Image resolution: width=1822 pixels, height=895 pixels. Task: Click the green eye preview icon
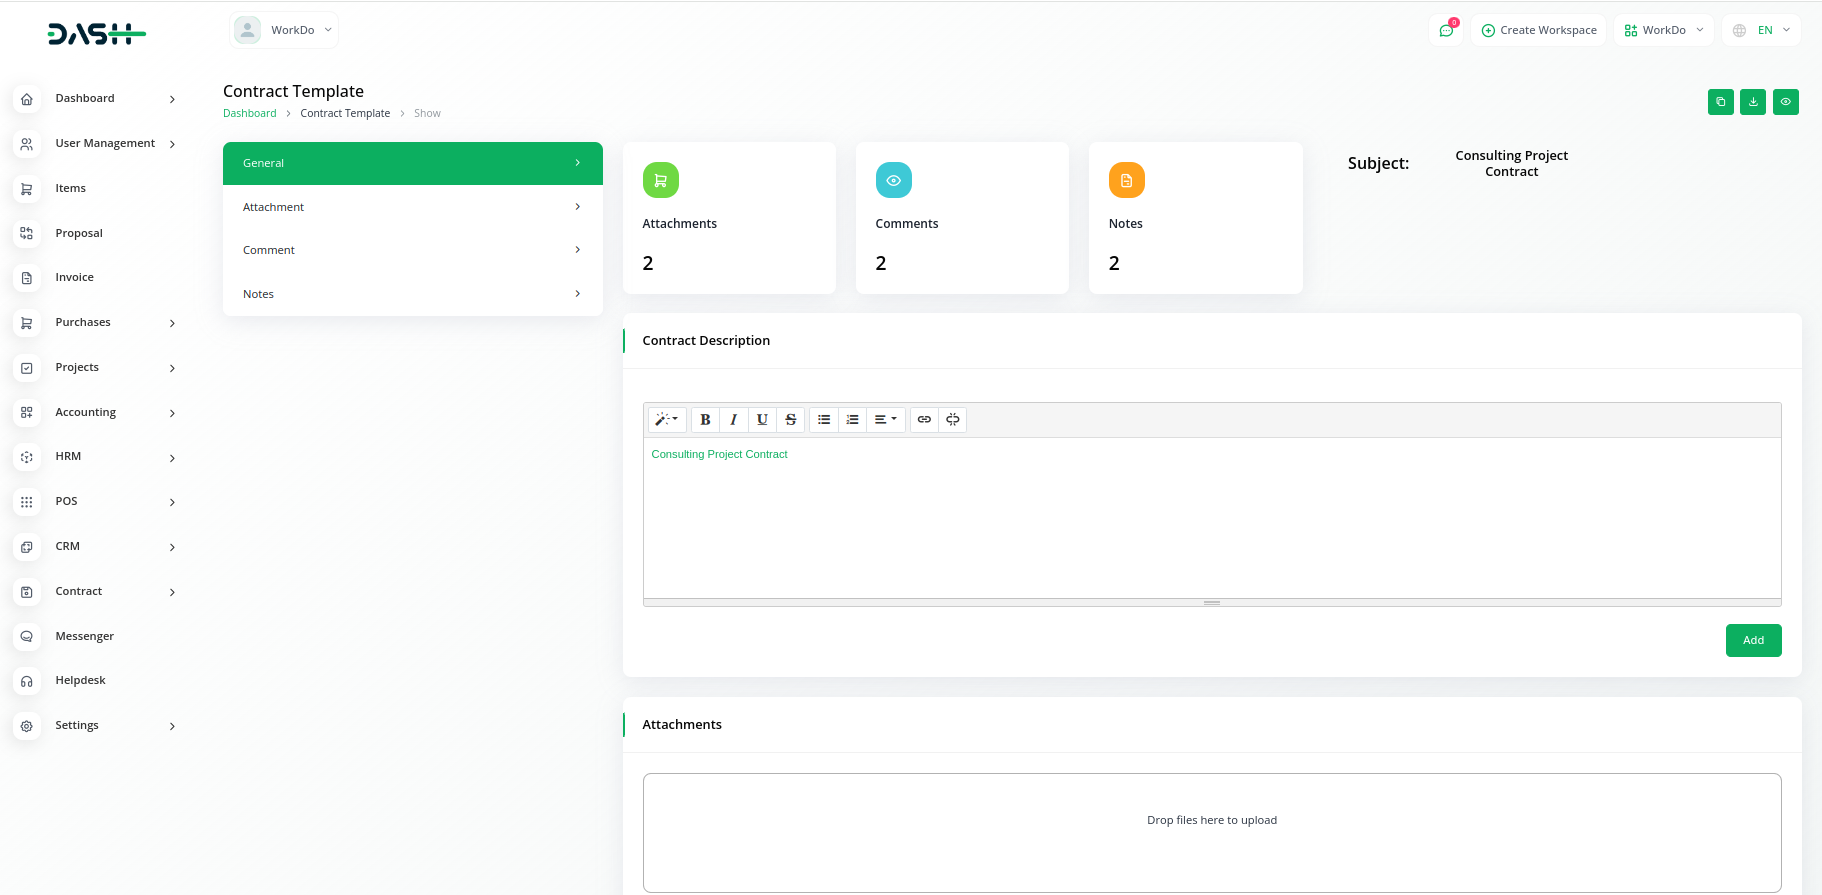(1785, 102)
